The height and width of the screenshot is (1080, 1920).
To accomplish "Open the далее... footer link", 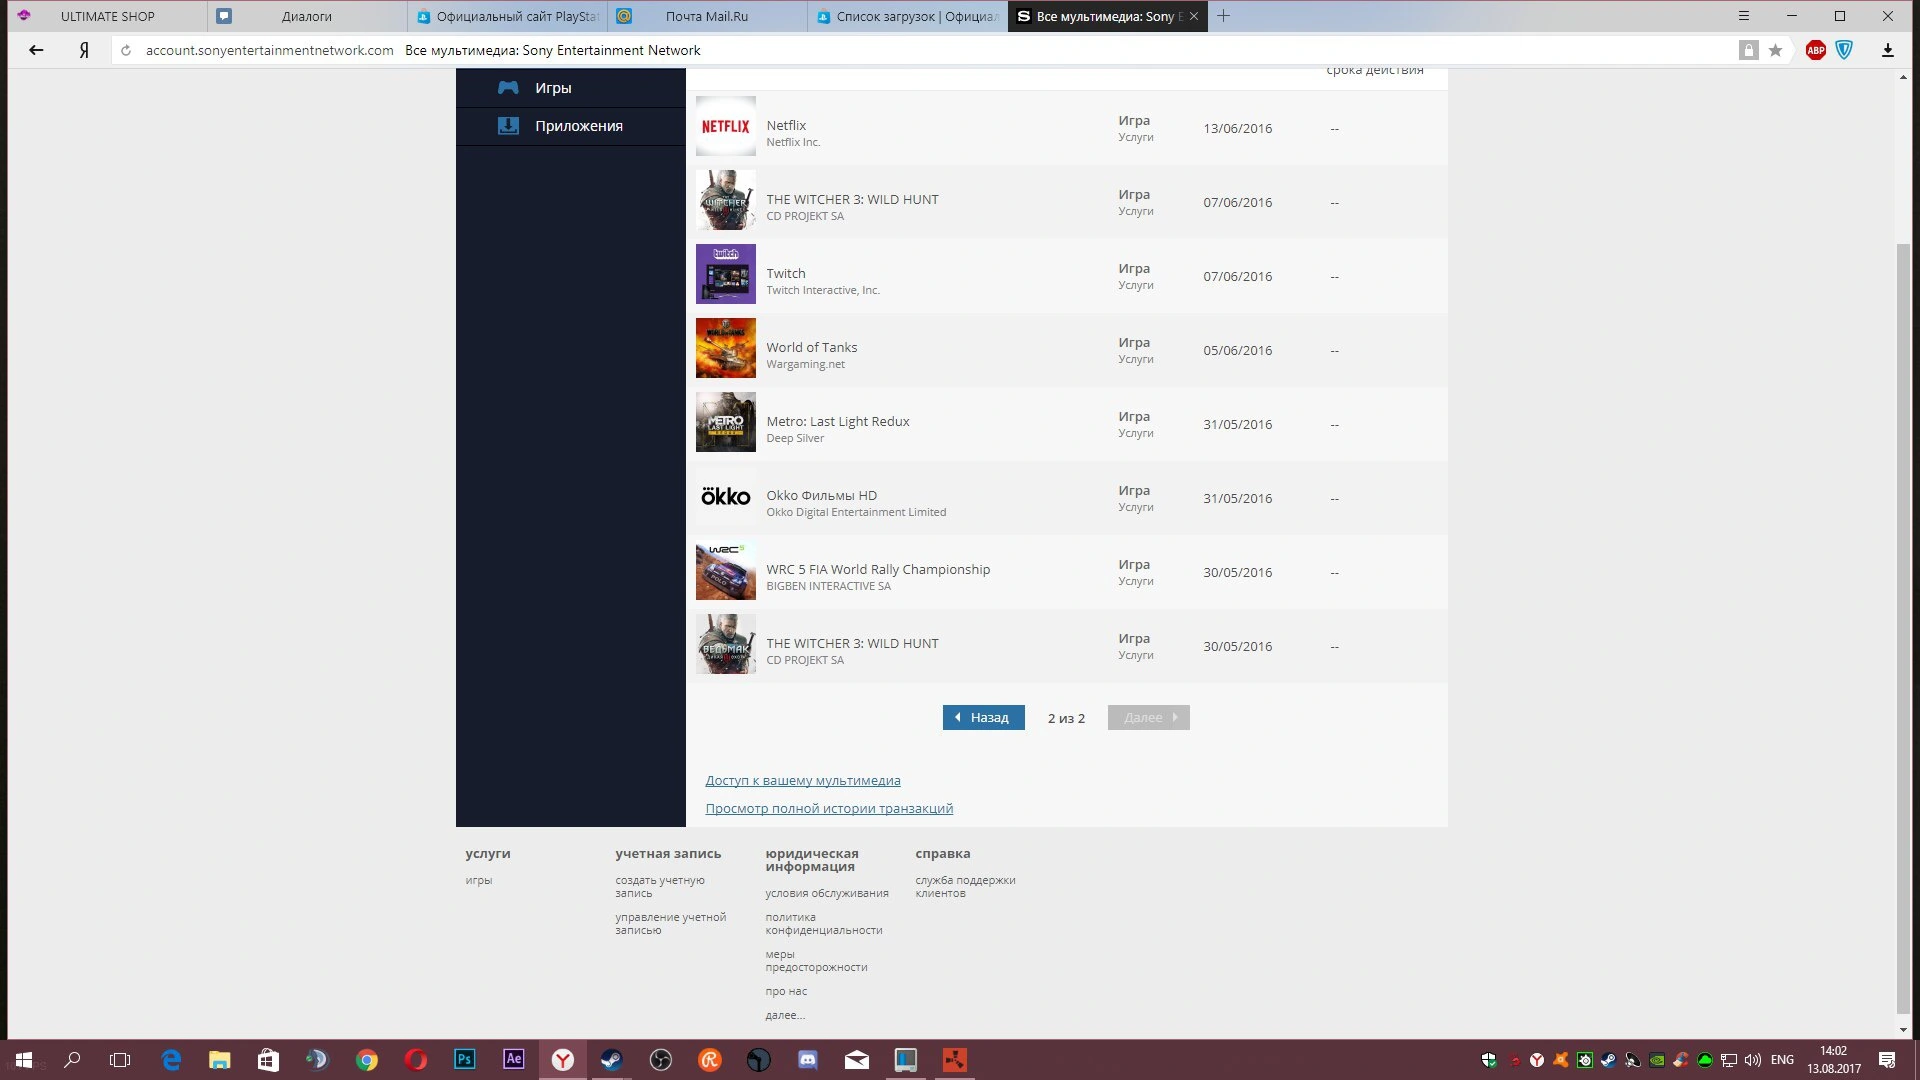I will (785, 1015).
